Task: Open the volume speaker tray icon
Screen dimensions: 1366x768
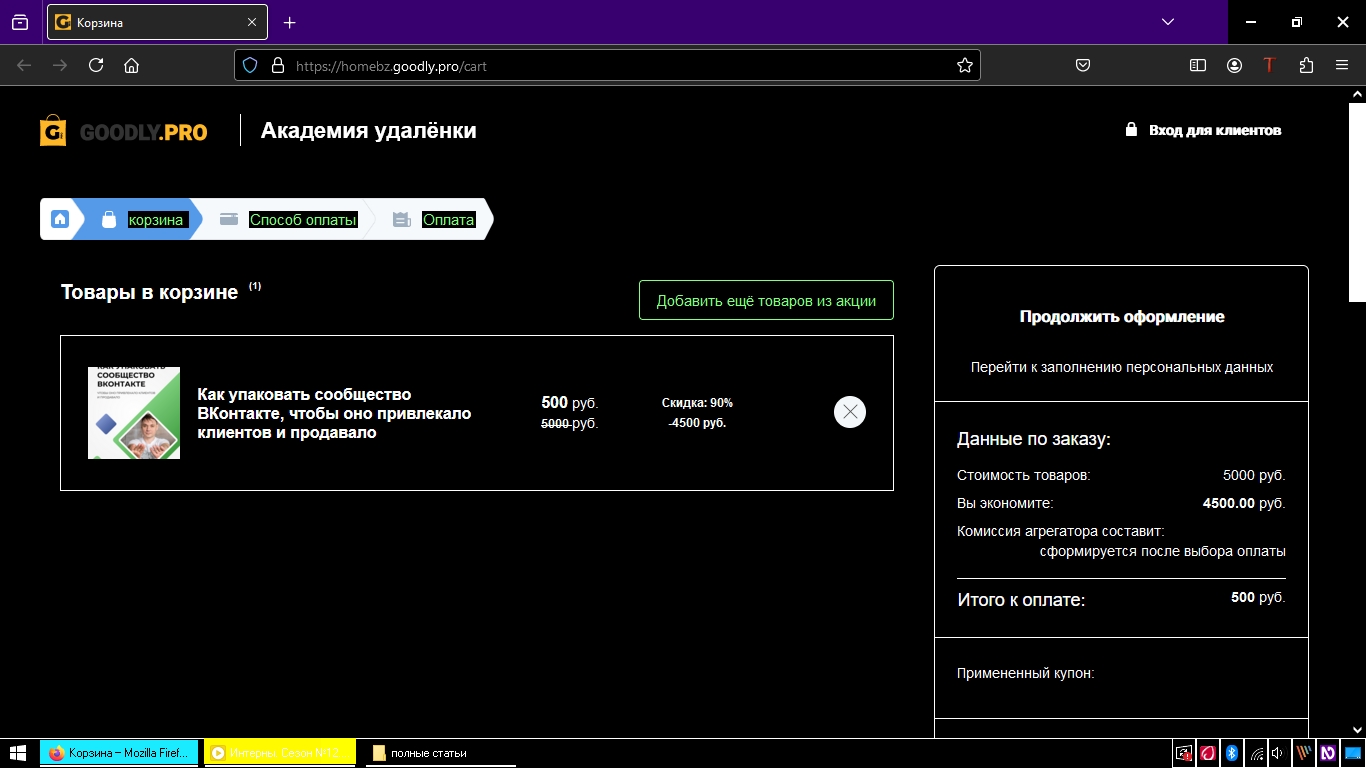Action: pyautogui.click(x=1279, y=753)
